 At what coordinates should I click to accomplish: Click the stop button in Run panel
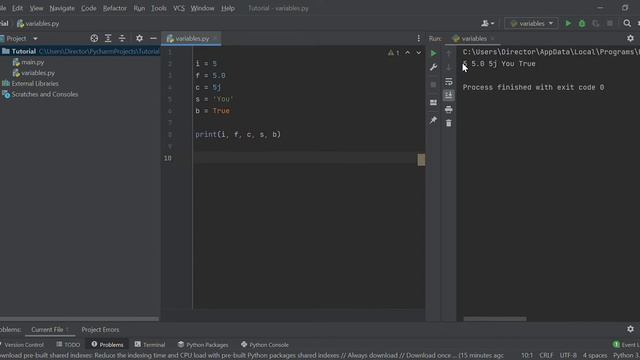click(433, 84)
